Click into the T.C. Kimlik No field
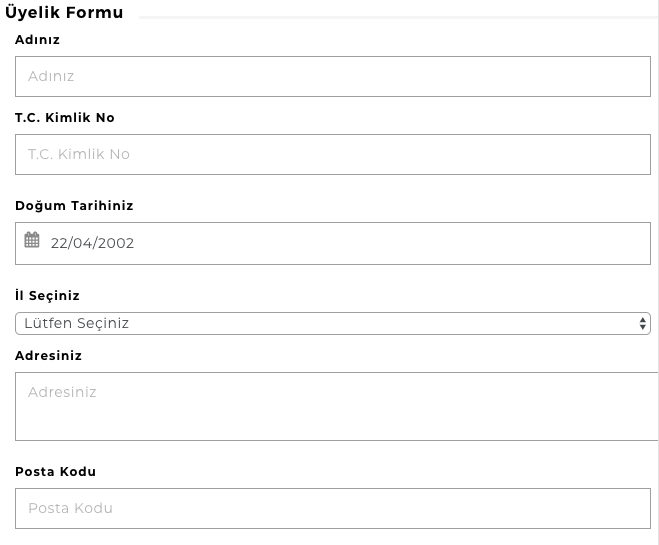This screenshot has height=545, width=659. click(x=332, y=154)
